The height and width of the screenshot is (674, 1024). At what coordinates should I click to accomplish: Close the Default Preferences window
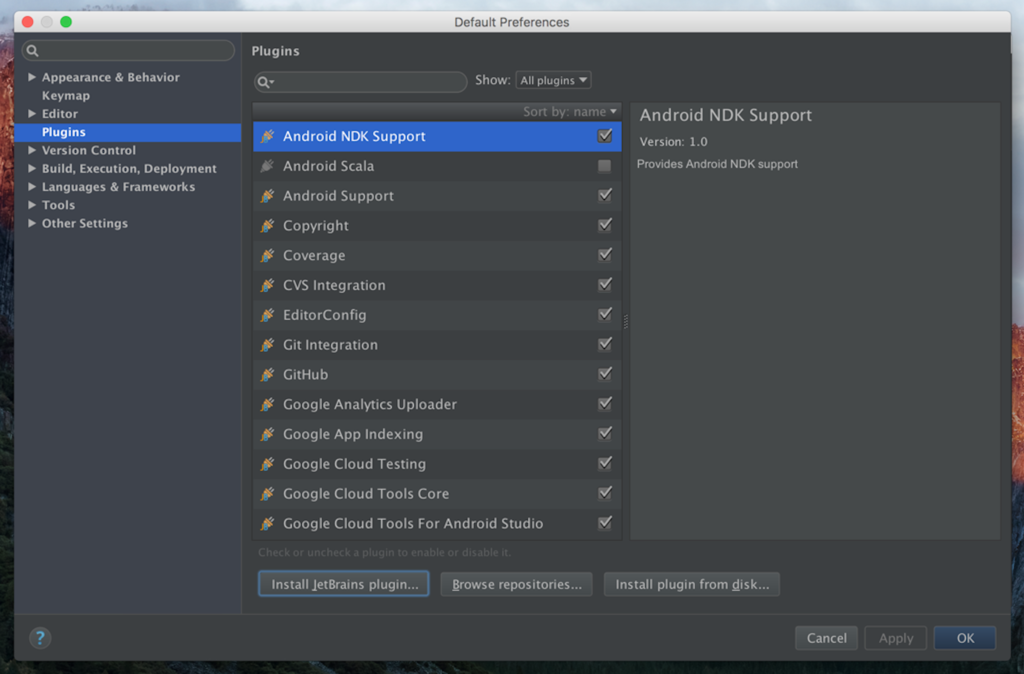tap(27, 22)
